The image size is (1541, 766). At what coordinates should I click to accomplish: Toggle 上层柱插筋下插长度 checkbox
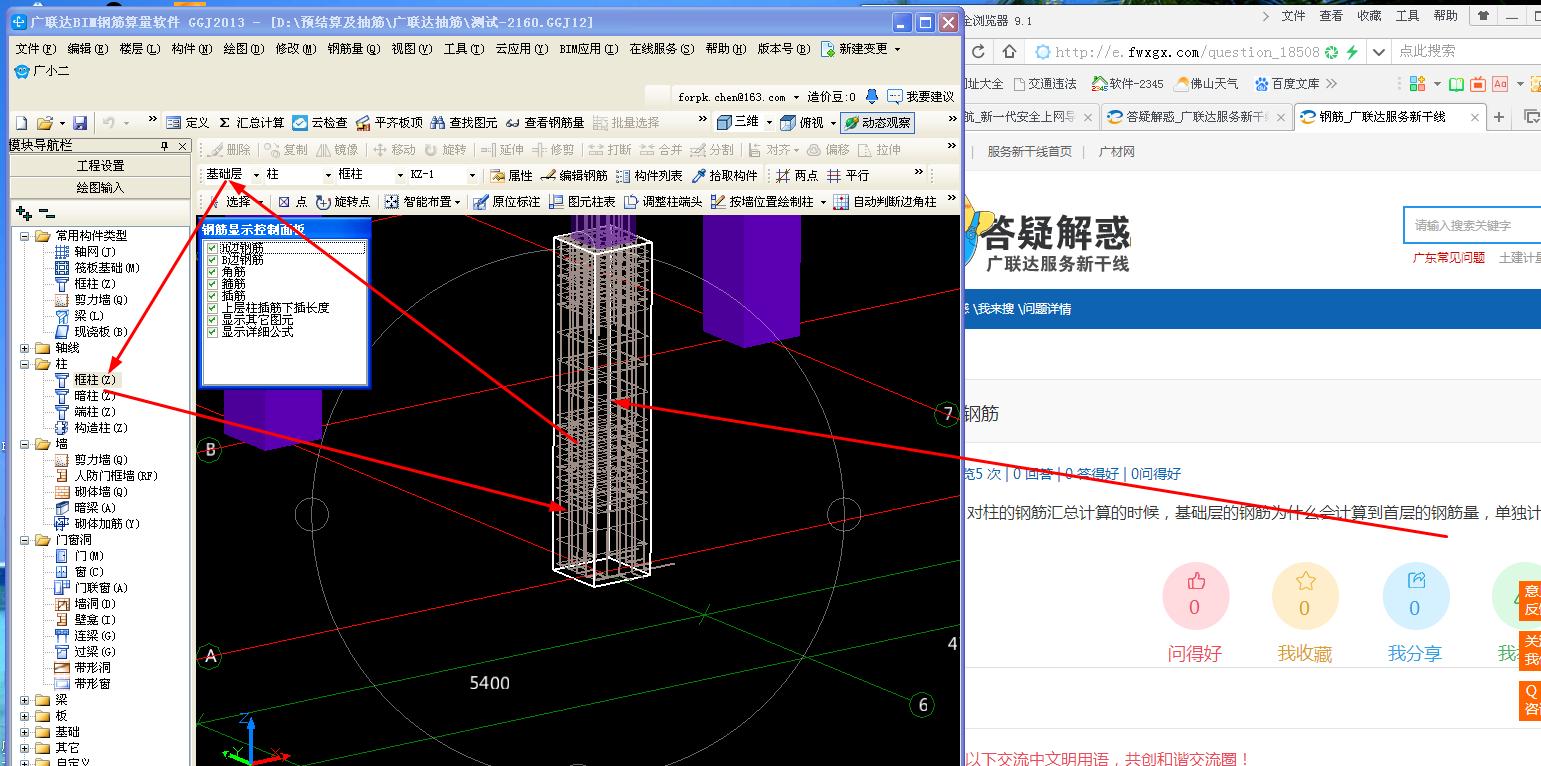tap(211, 307)
